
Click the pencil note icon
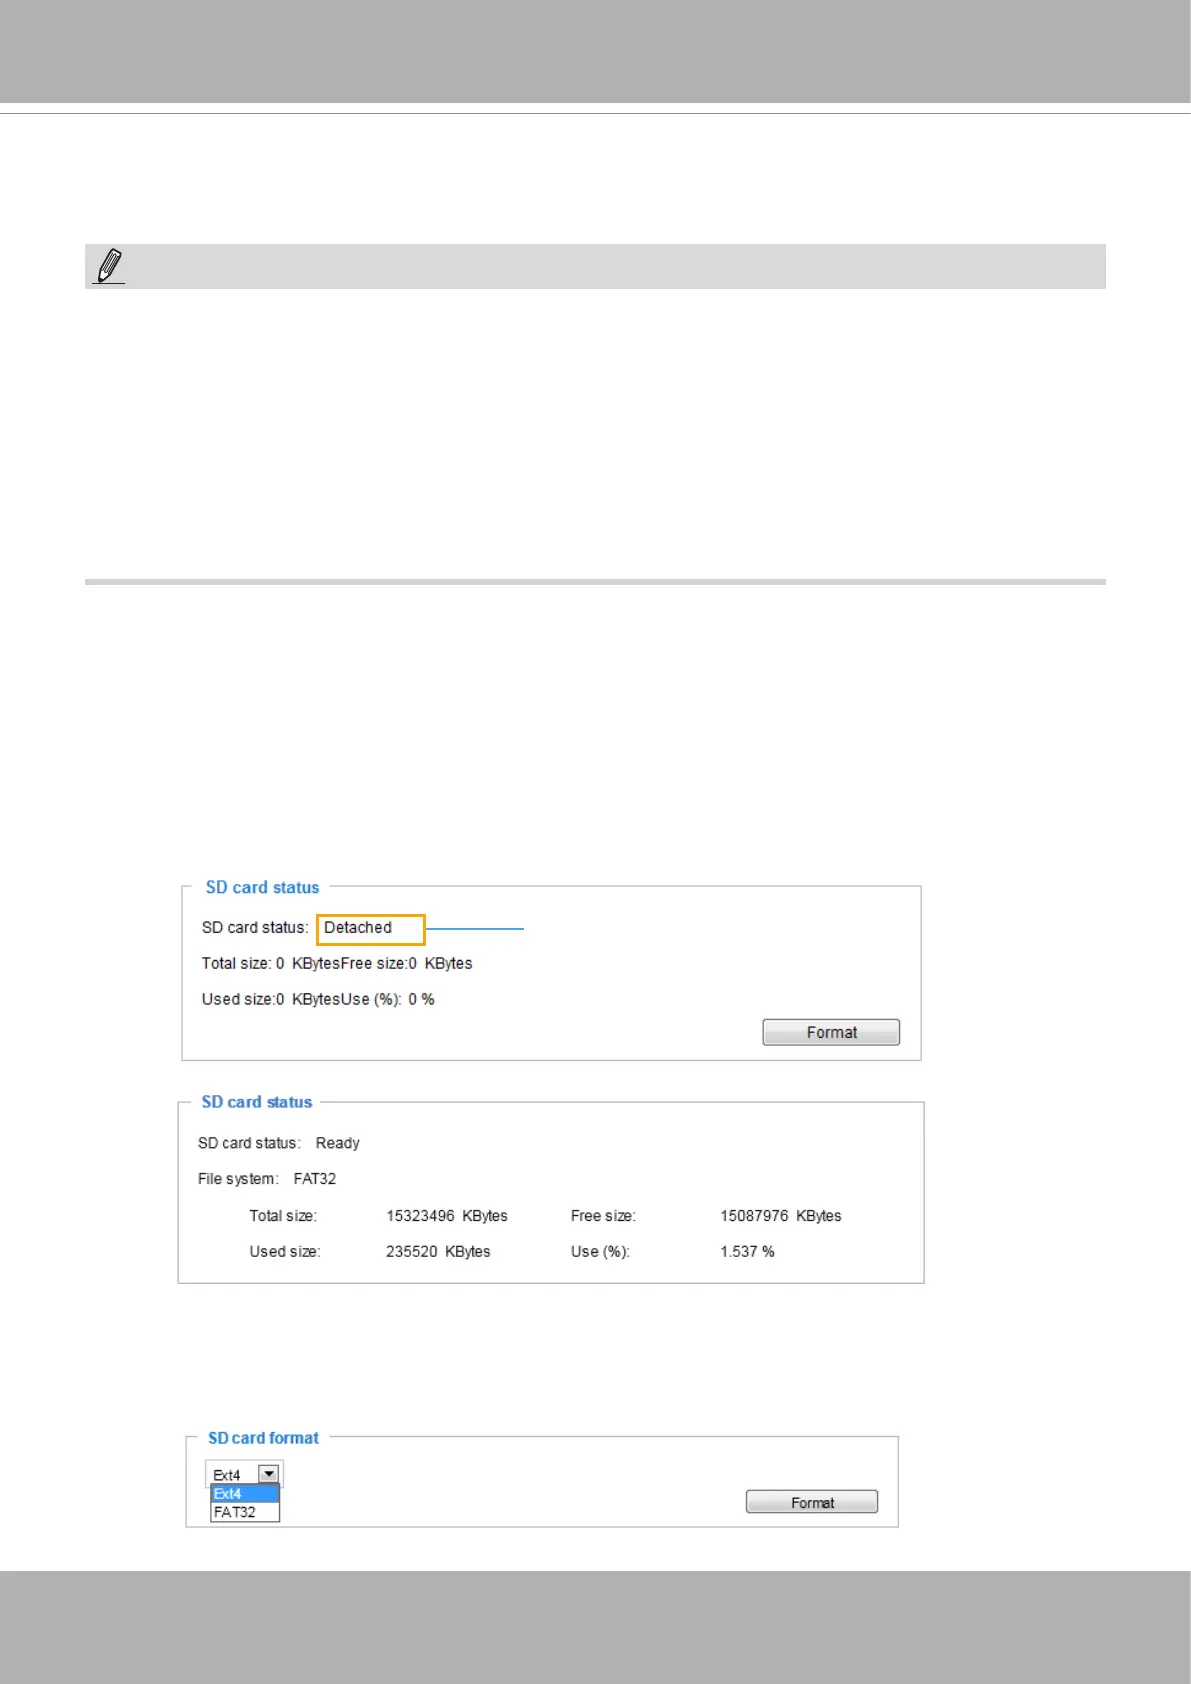click(x=110, y=267)
